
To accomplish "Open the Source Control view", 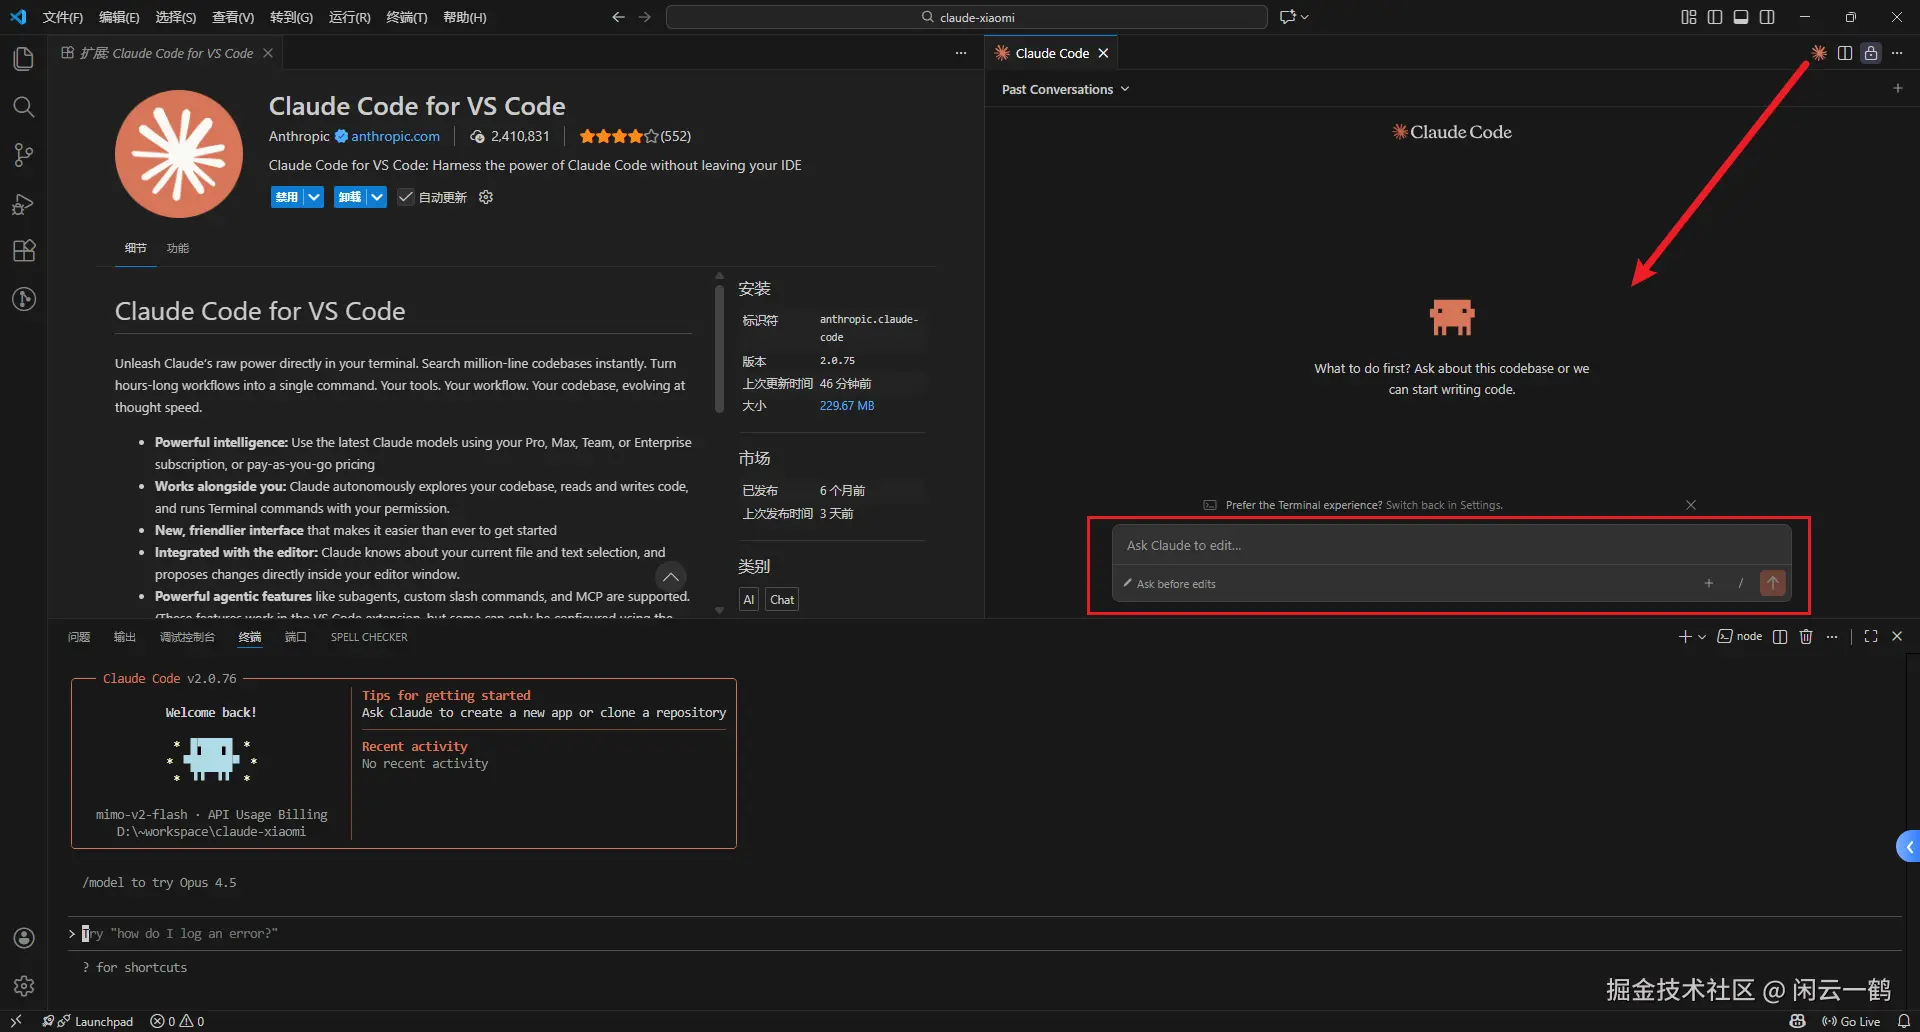I will (24, 155).
